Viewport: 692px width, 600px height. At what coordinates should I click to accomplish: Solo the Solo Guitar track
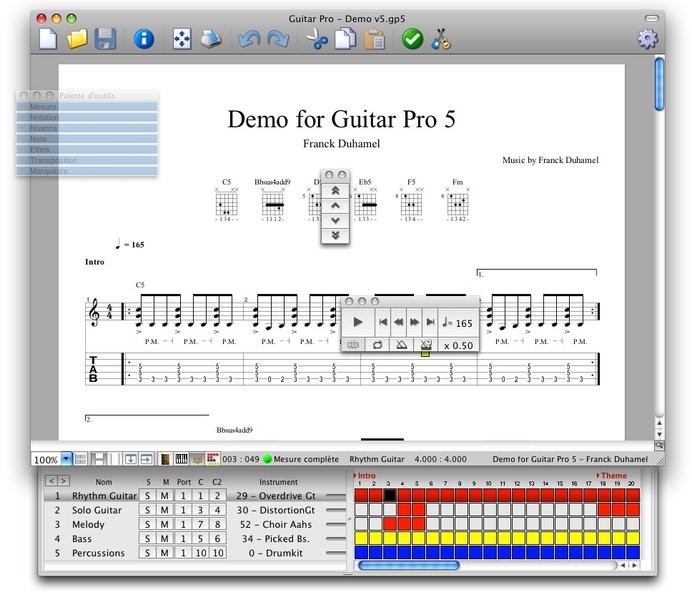(147, 510)
